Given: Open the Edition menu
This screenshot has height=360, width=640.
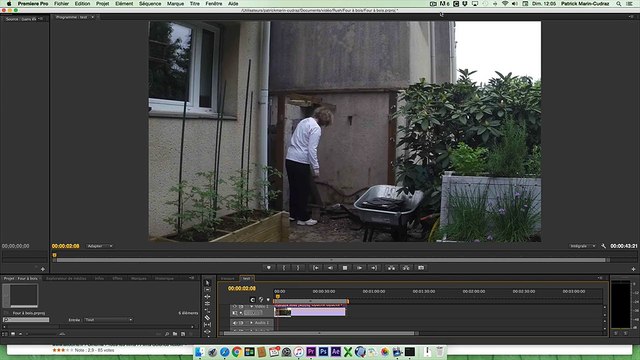Looking at the screenshot, I should (x=82, y=3).
